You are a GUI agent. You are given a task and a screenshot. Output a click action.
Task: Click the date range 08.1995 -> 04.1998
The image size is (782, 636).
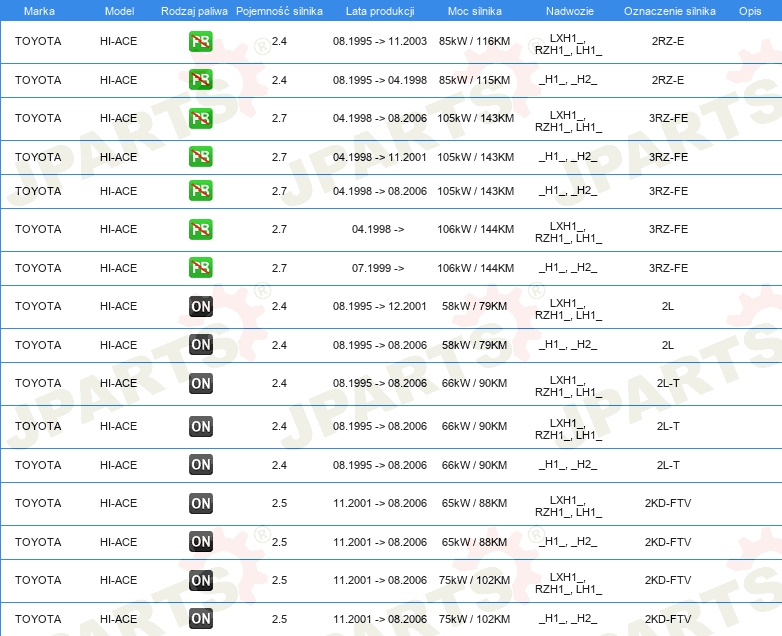[380, 80]
